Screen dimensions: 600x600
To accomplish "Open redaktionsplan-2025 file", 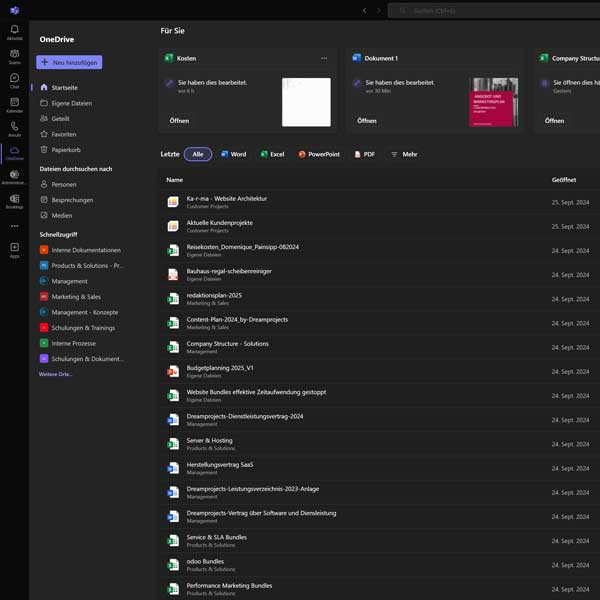I will [x=214, y=295].
